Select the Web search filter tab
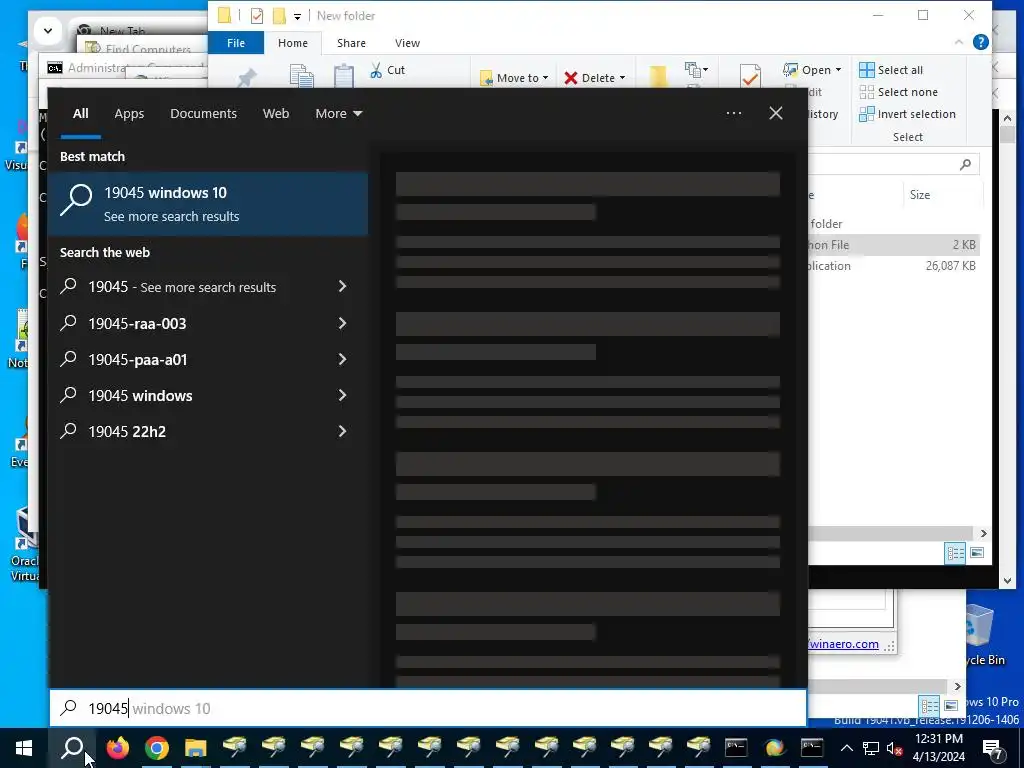Image resolution: width=1024 pixels, height=768 pixels. coord(276,114)
